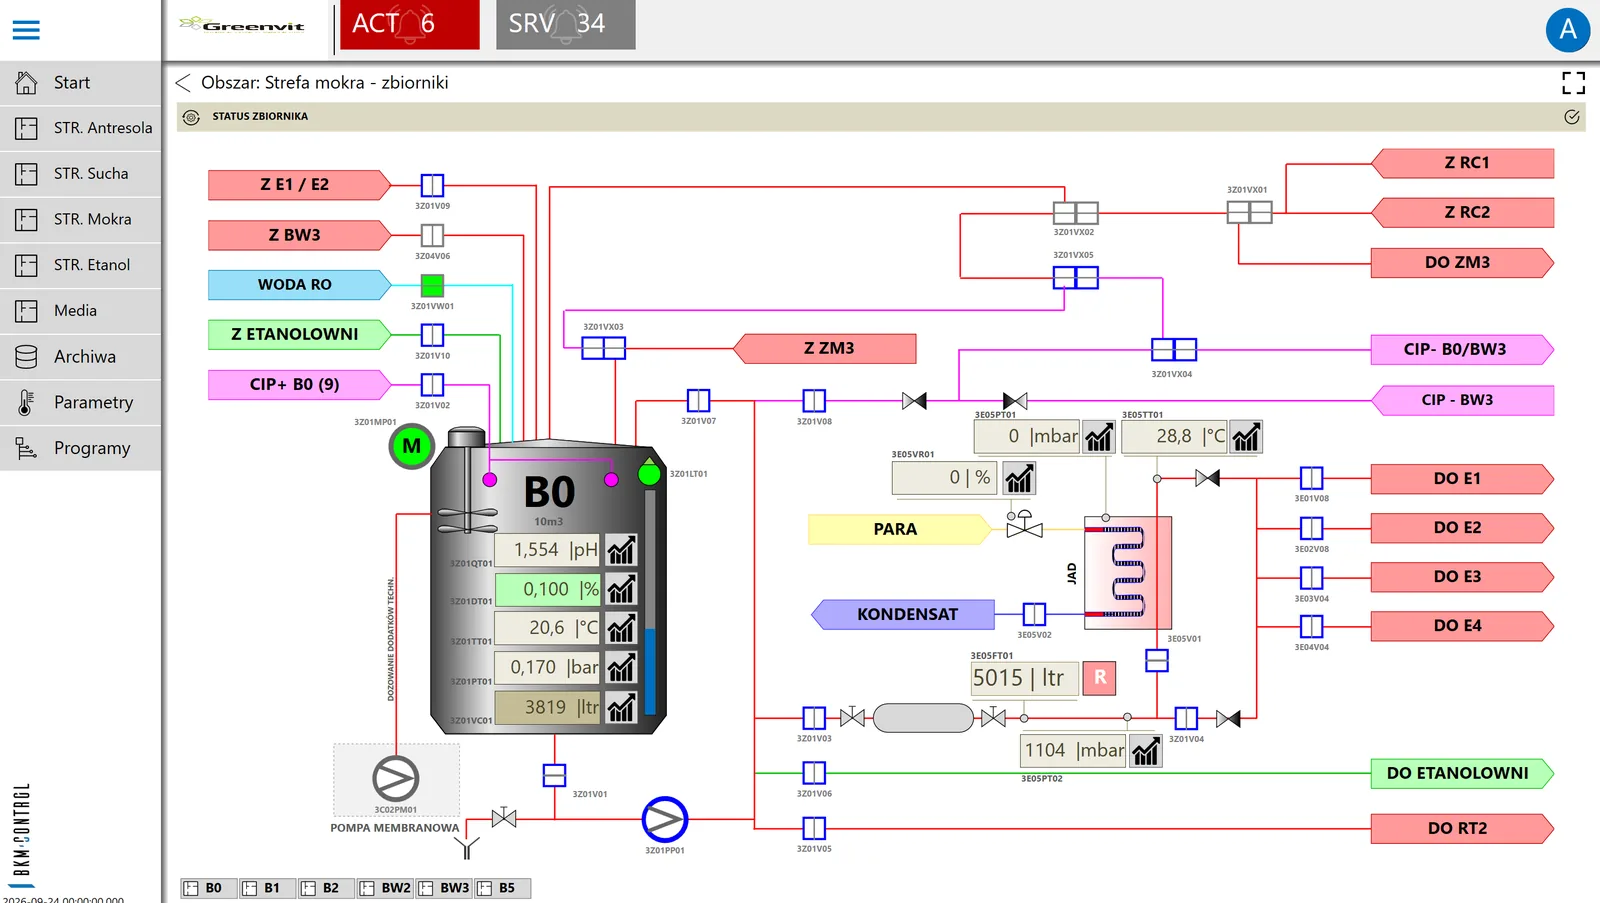Expand the Status zbiornika bar checkmark

[x=1572, y=117]
